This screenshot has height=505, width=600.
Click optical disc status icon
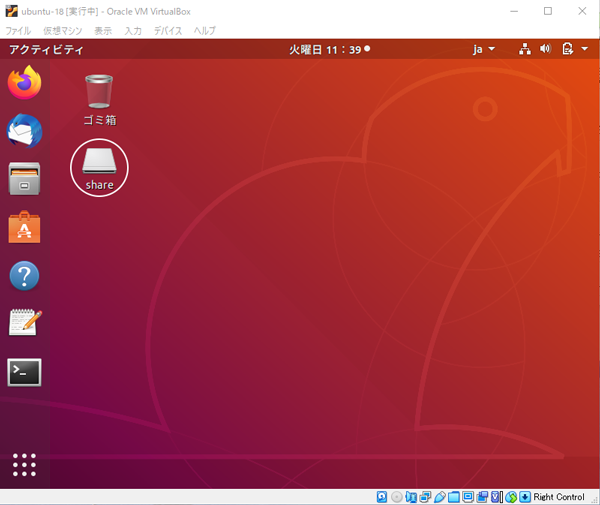[397, 497]
